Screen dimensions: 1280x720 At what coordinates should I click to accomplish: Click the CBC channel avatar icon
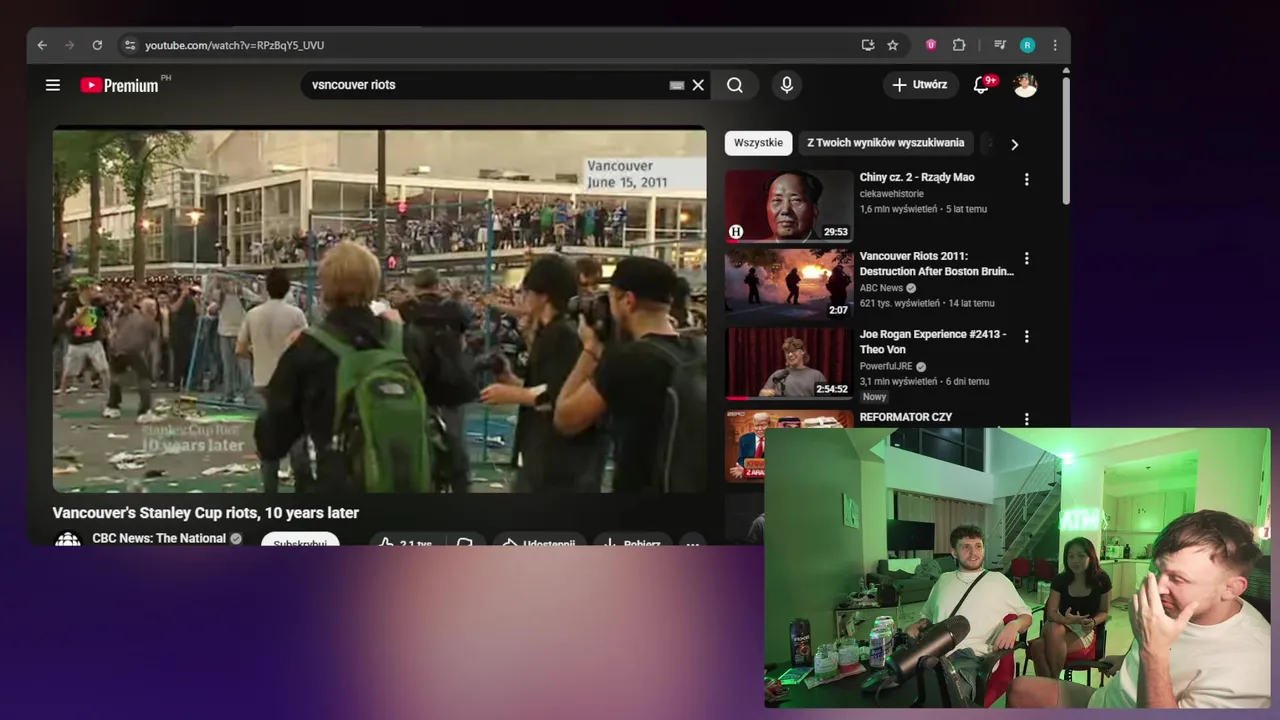tap(67, 539)
